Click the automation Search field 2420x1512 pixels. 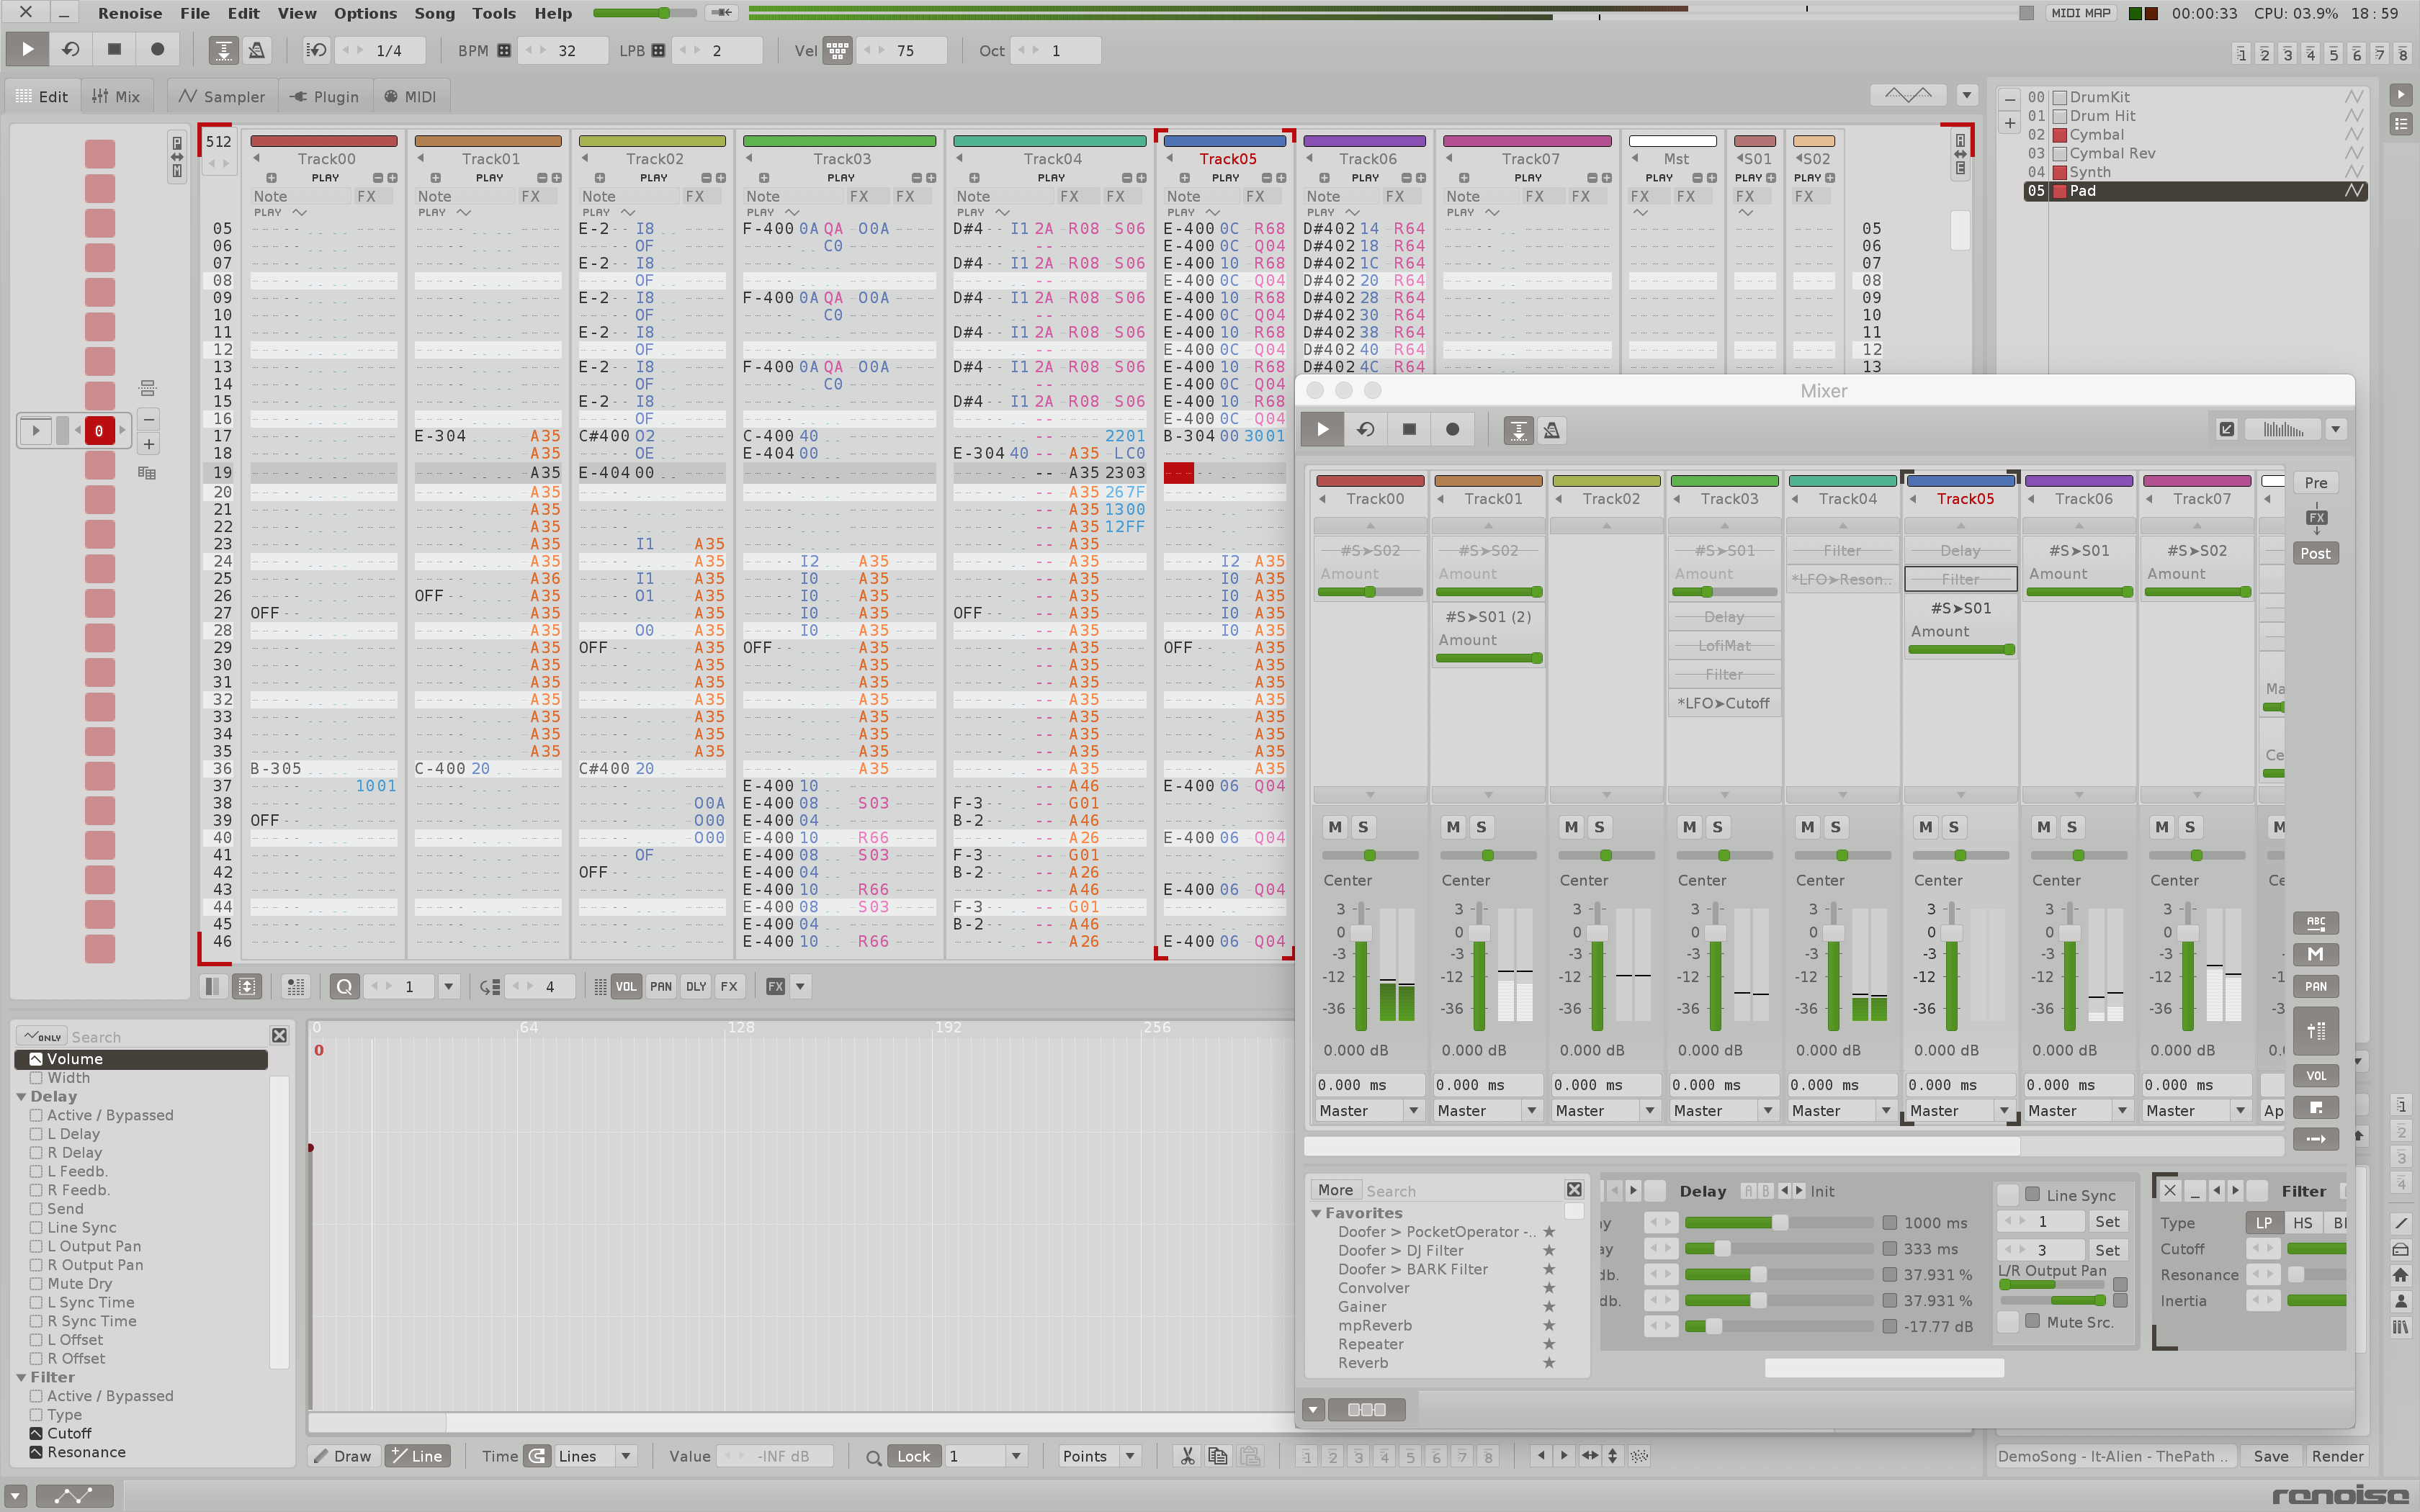click(x=168, y=1037)
